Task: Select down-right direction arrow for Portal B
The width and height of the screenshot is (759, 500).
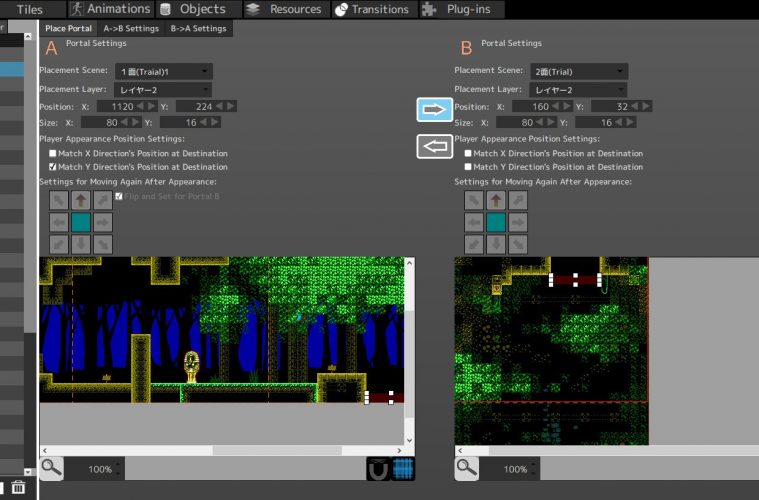Action: click(x=518, y=244)
